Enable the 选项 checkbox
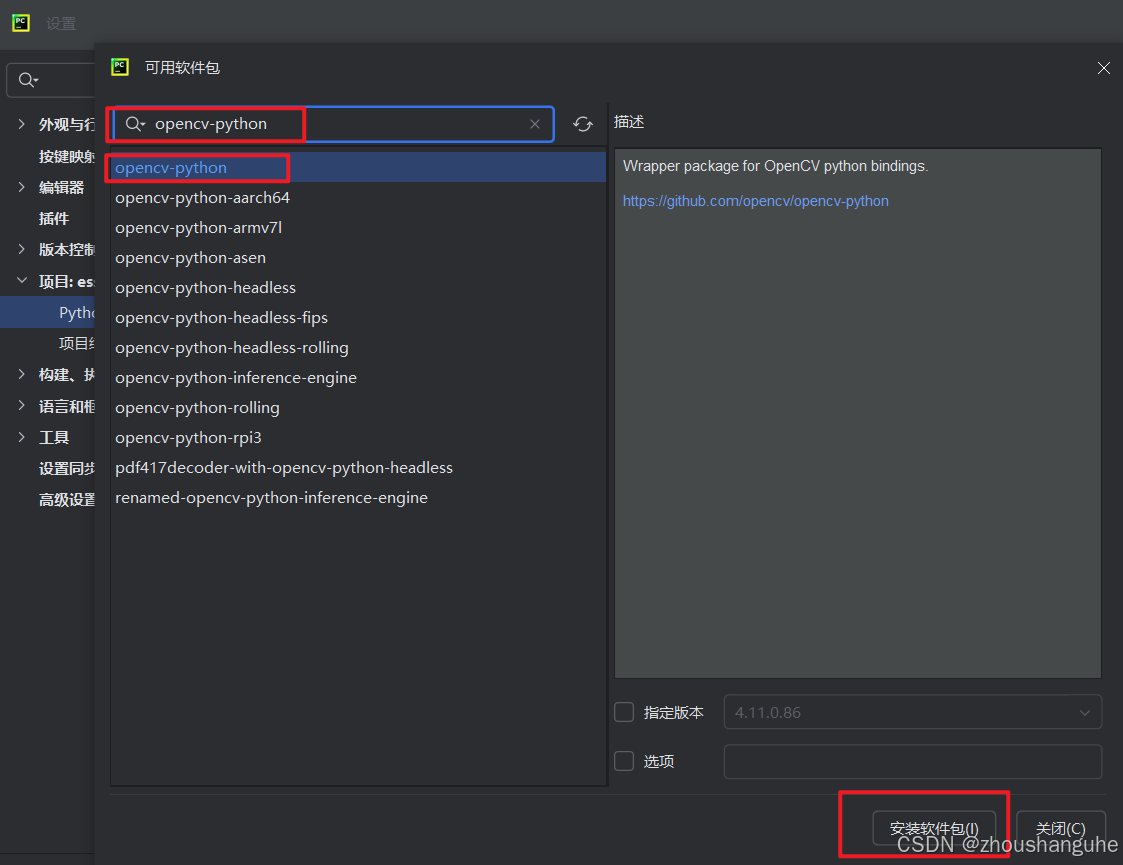Screen dimensions: 1123x865 click(624, 760)
